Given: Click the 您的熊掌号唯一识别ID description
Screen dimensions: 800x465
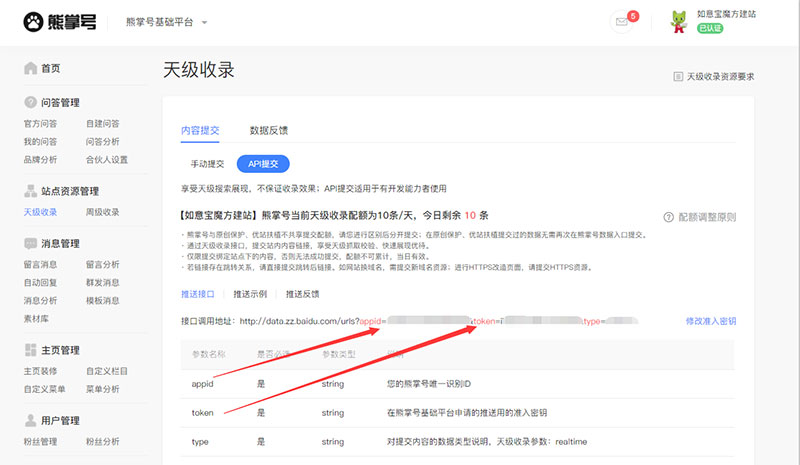Looking at the screenshot, I should [429, 384].
